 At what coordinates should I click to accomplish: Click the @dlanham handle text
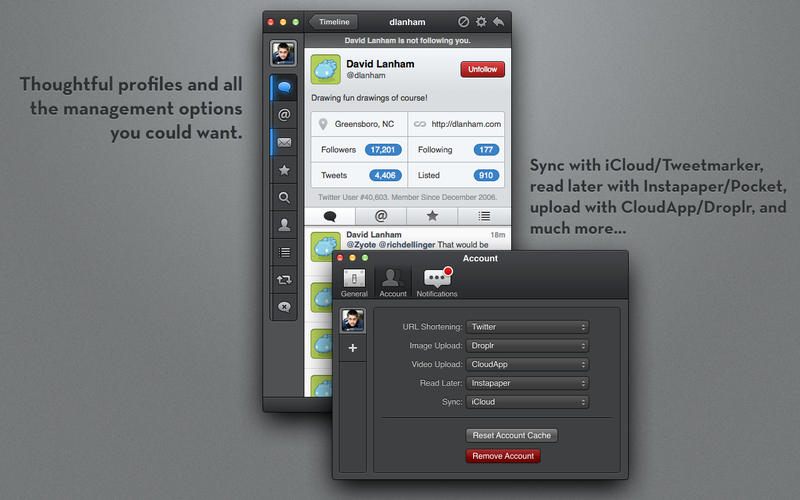(x=366, y=76)
